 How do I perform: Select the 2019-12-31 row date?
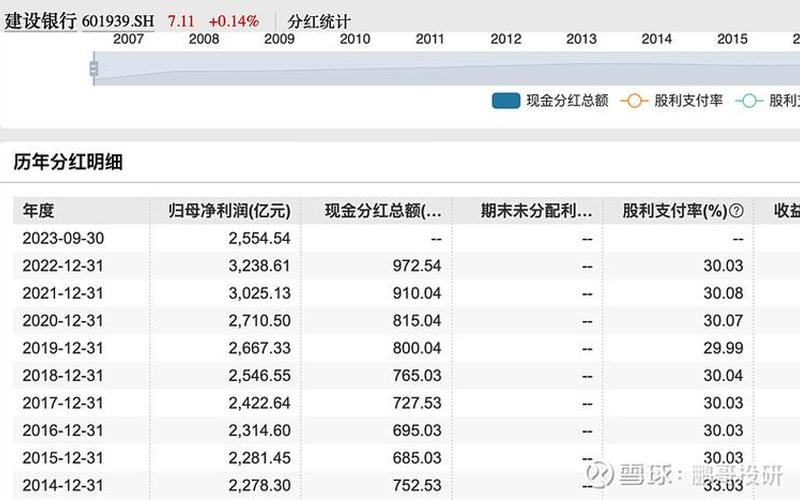click(x=63, y=348)
